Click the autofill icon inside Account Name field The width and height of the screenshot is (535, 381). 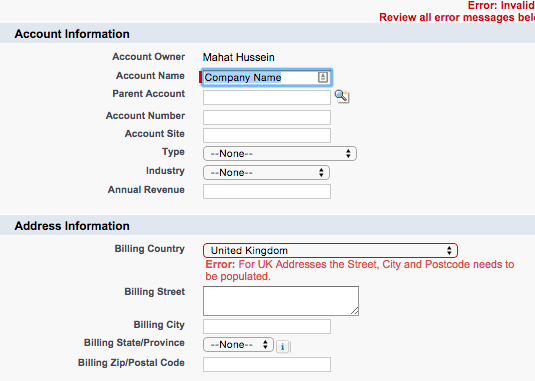click(323, 77)
